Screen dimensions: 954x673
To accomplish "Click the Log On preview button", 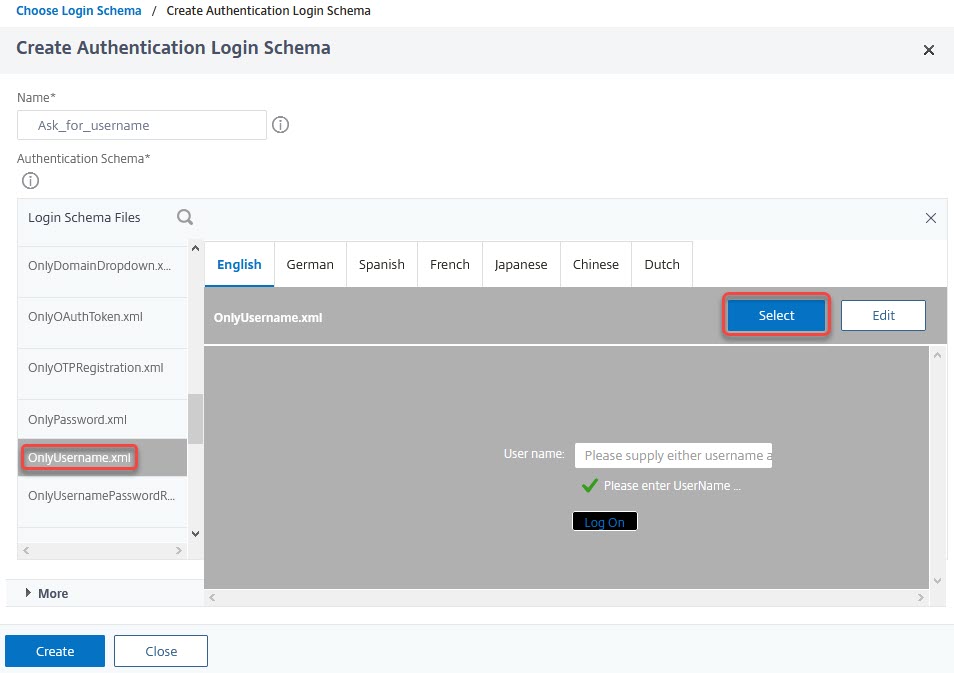I will point(605,521).
